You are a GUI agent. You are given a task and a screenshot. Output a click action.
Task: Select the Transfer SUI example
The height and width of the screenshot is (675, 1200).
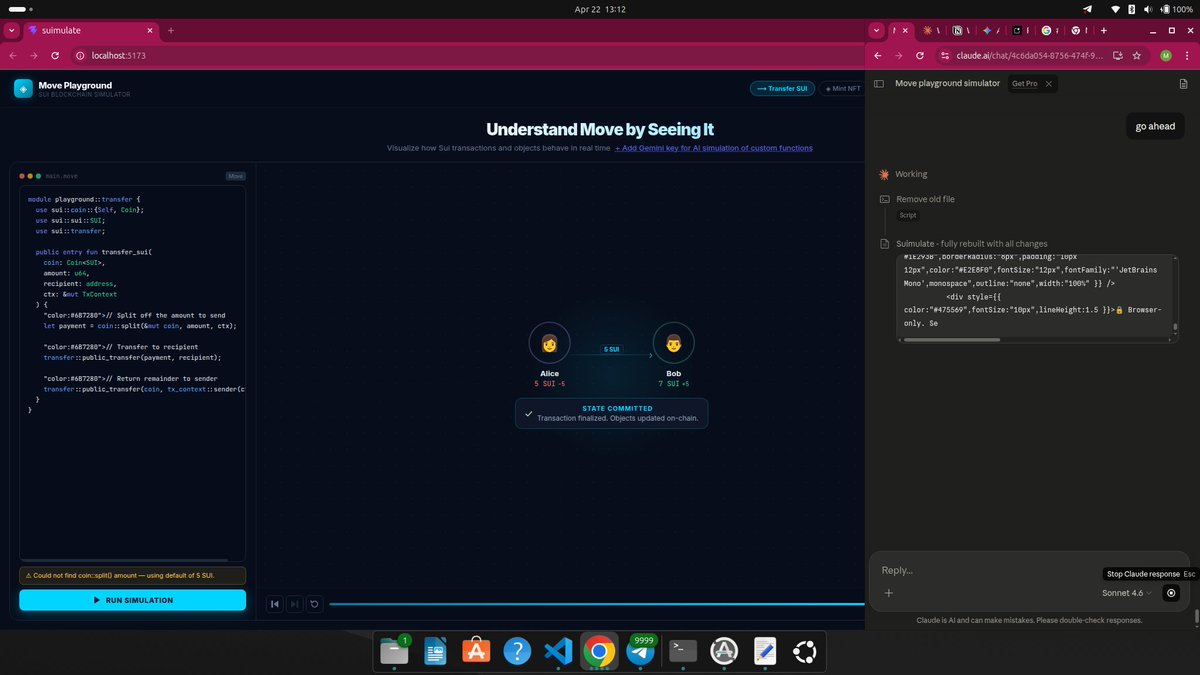(783, 88)
